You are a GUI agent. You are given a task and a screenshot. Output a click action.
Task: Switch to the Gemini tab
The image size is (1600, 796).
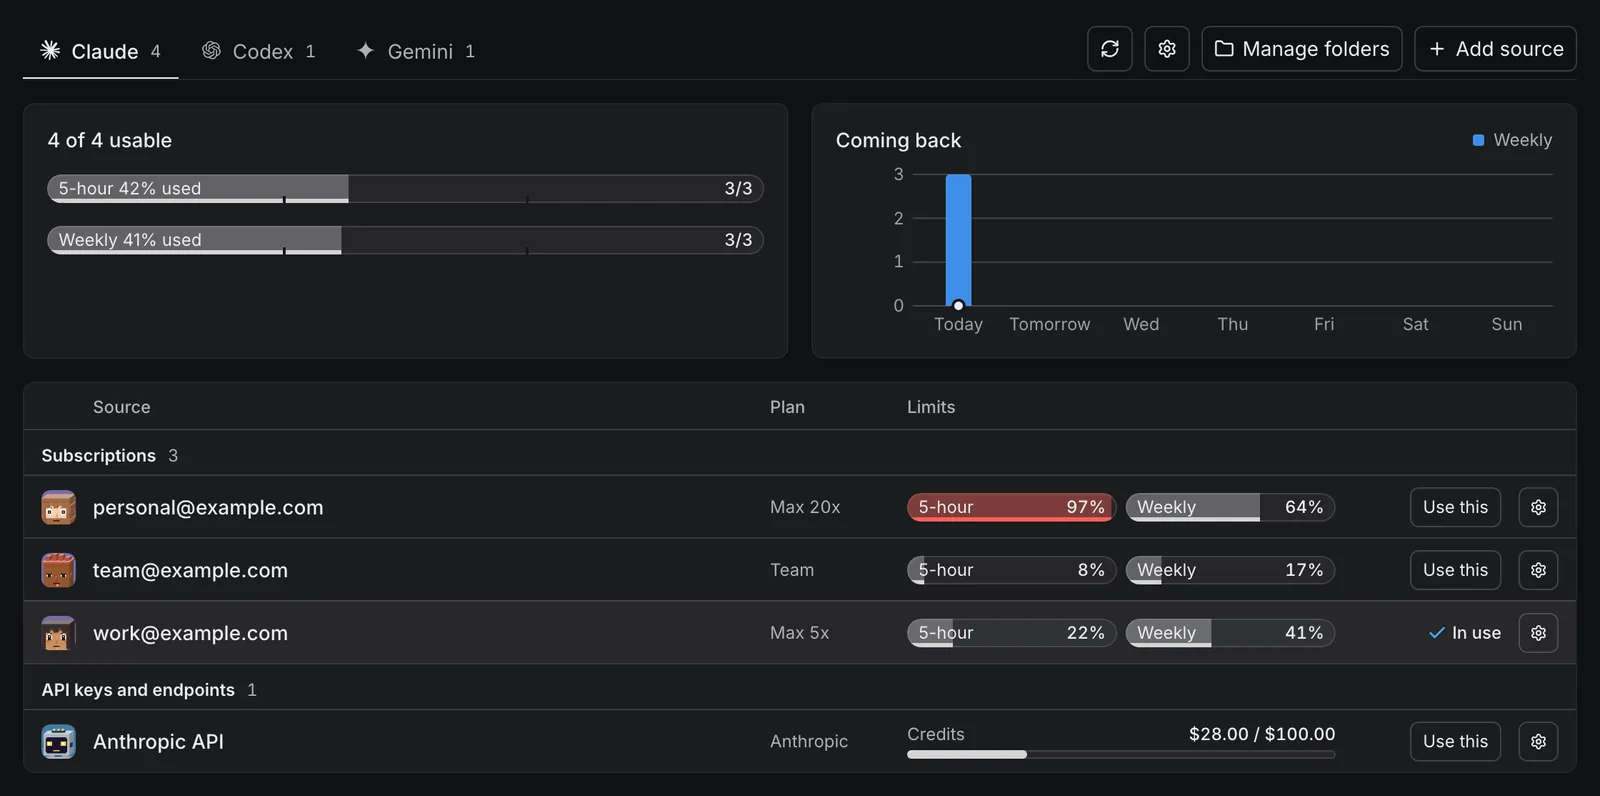point(416,51)
